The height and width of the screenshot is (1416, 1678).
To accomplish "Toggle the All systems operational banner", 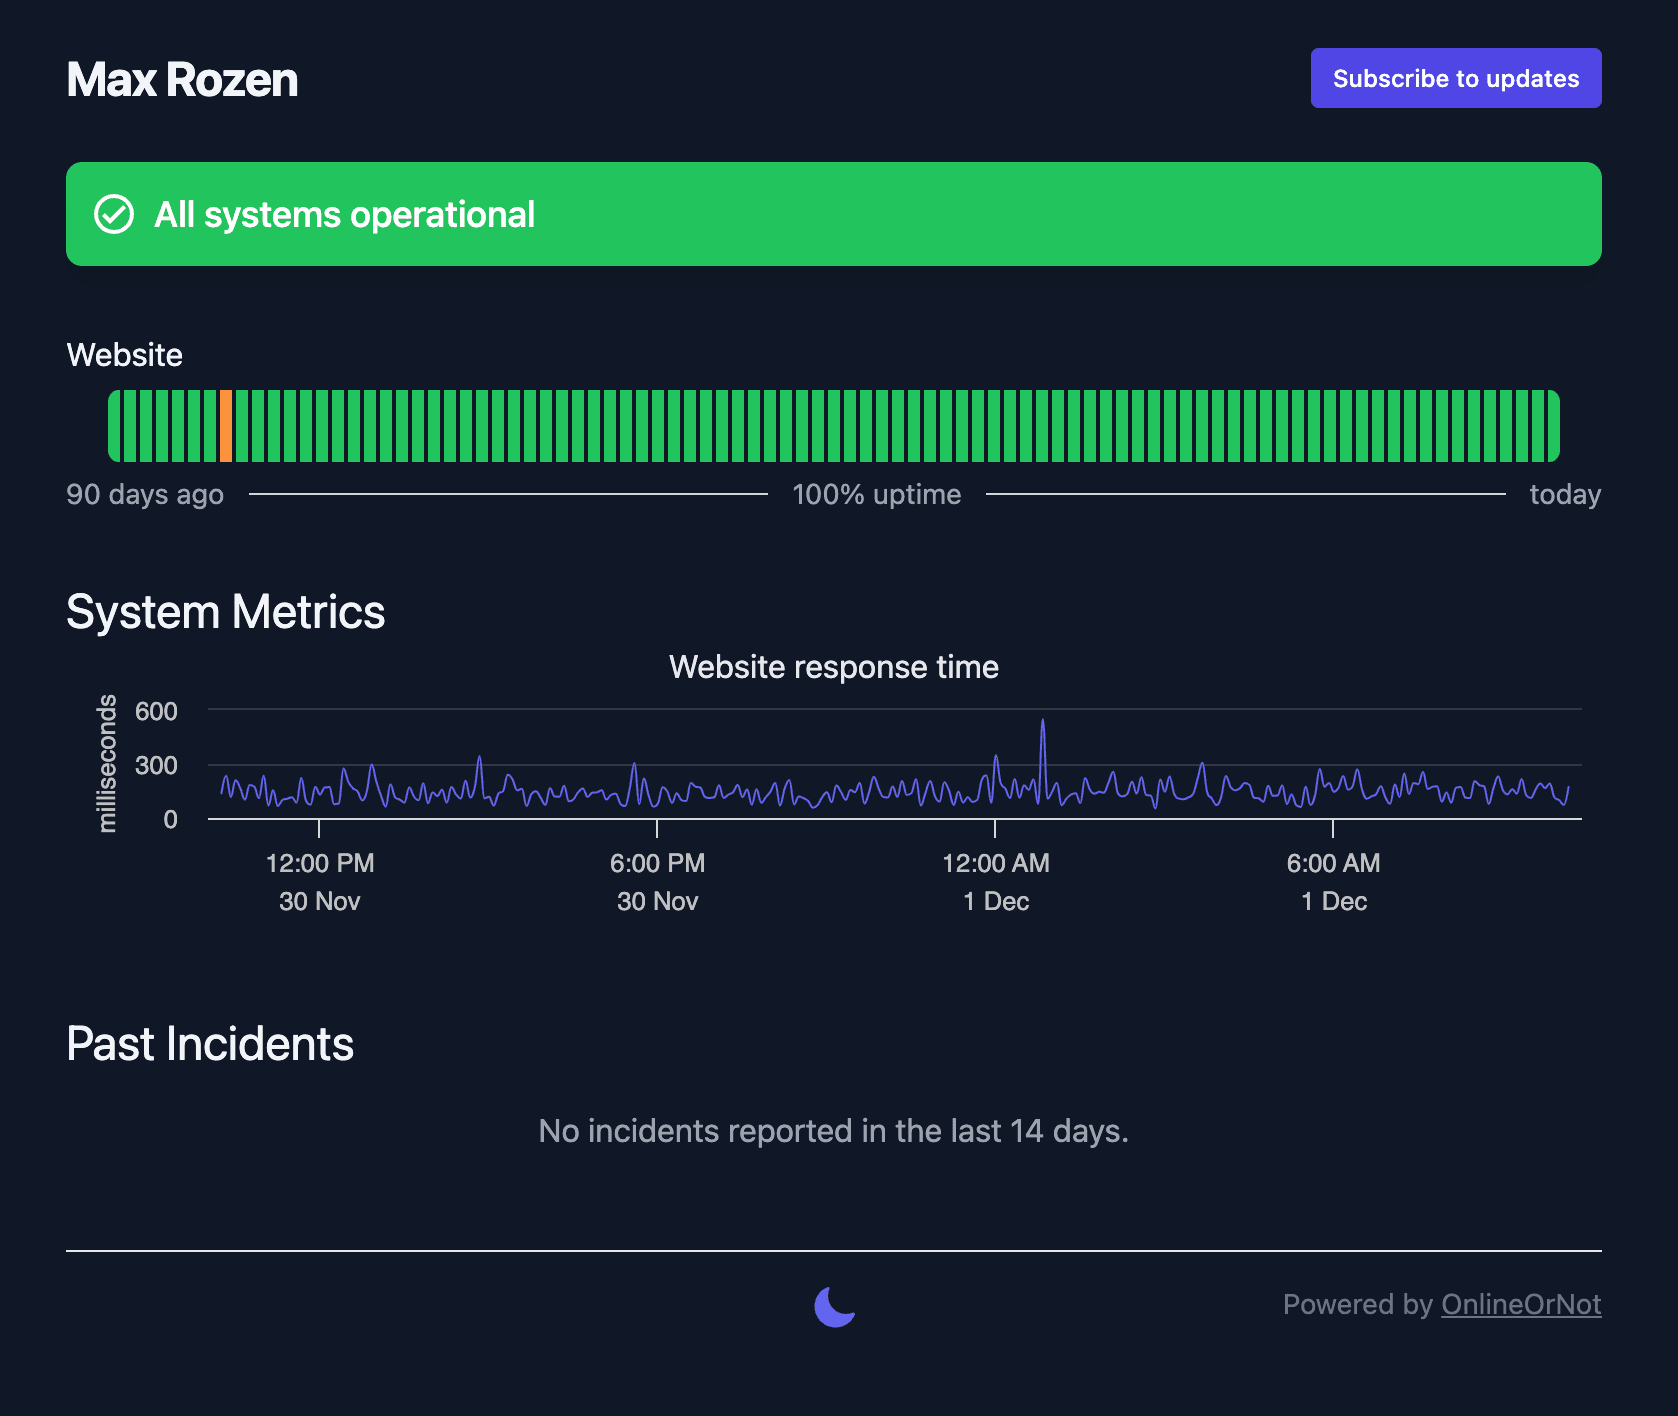I will [833, 213].
